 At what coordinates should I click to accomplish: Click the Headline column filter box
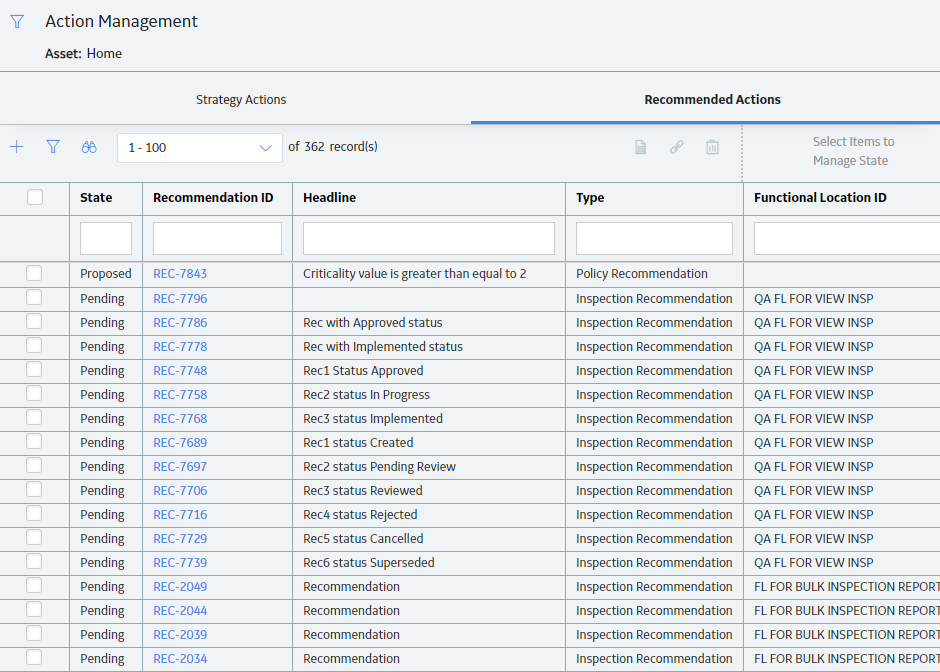click(429, 239)
